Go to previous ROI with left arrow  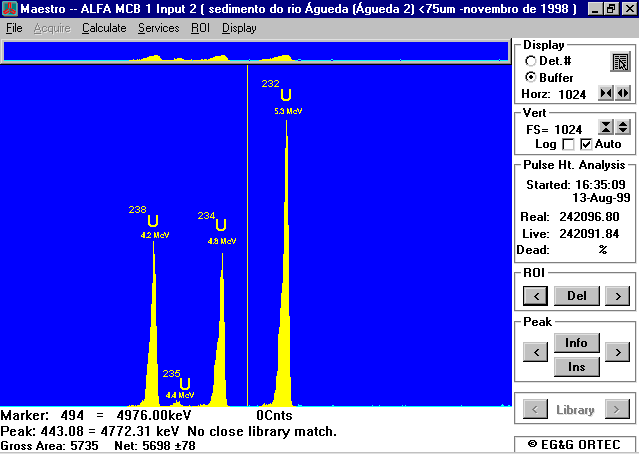point(535,295)
